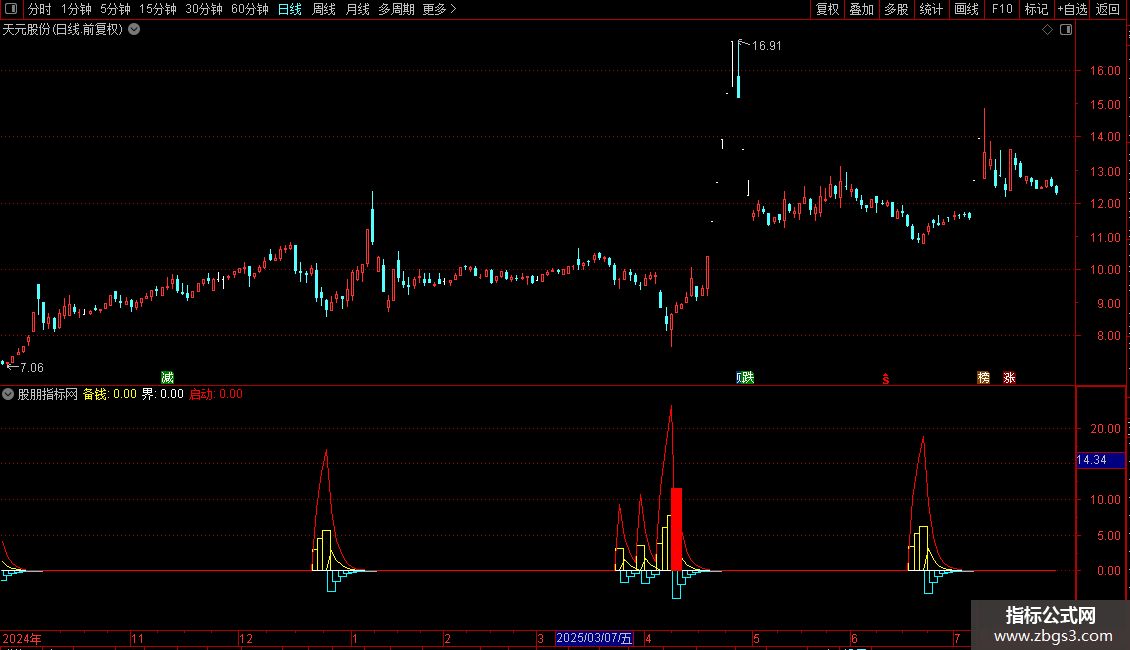Image resolution: width=1130 pixels, height=650 pixels.
Task: Click month 5 on the time axis
Action: coord(756,638)
